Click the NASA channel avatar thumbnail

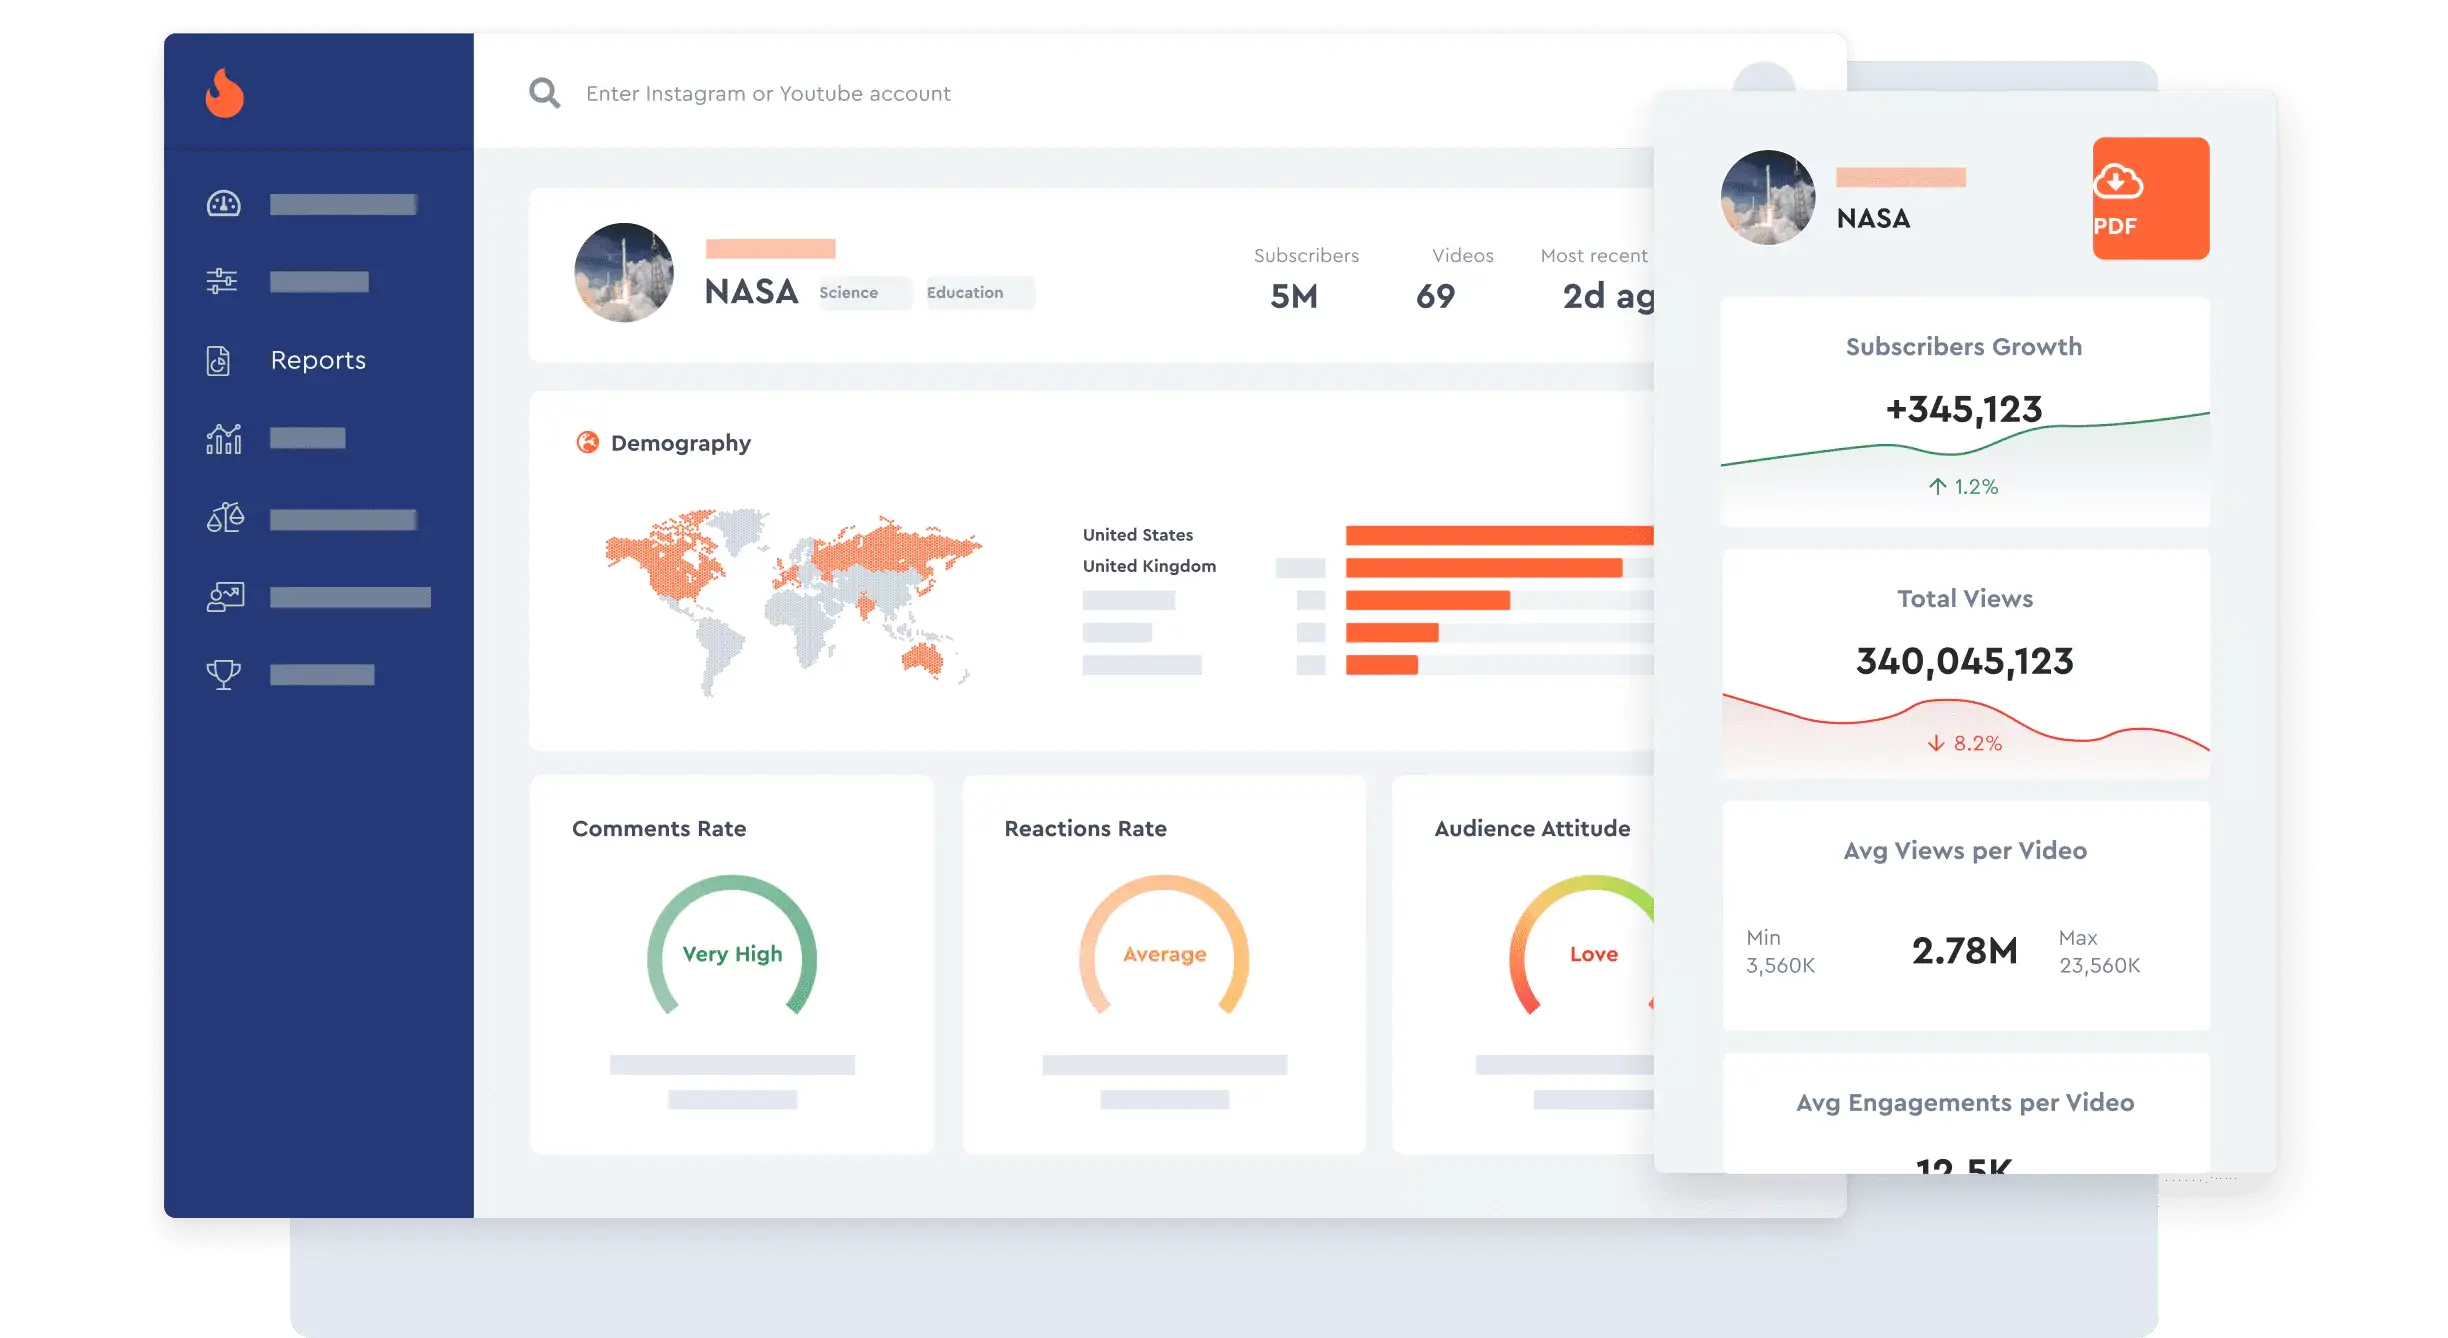pyautogui.click(x=622, y=272)
